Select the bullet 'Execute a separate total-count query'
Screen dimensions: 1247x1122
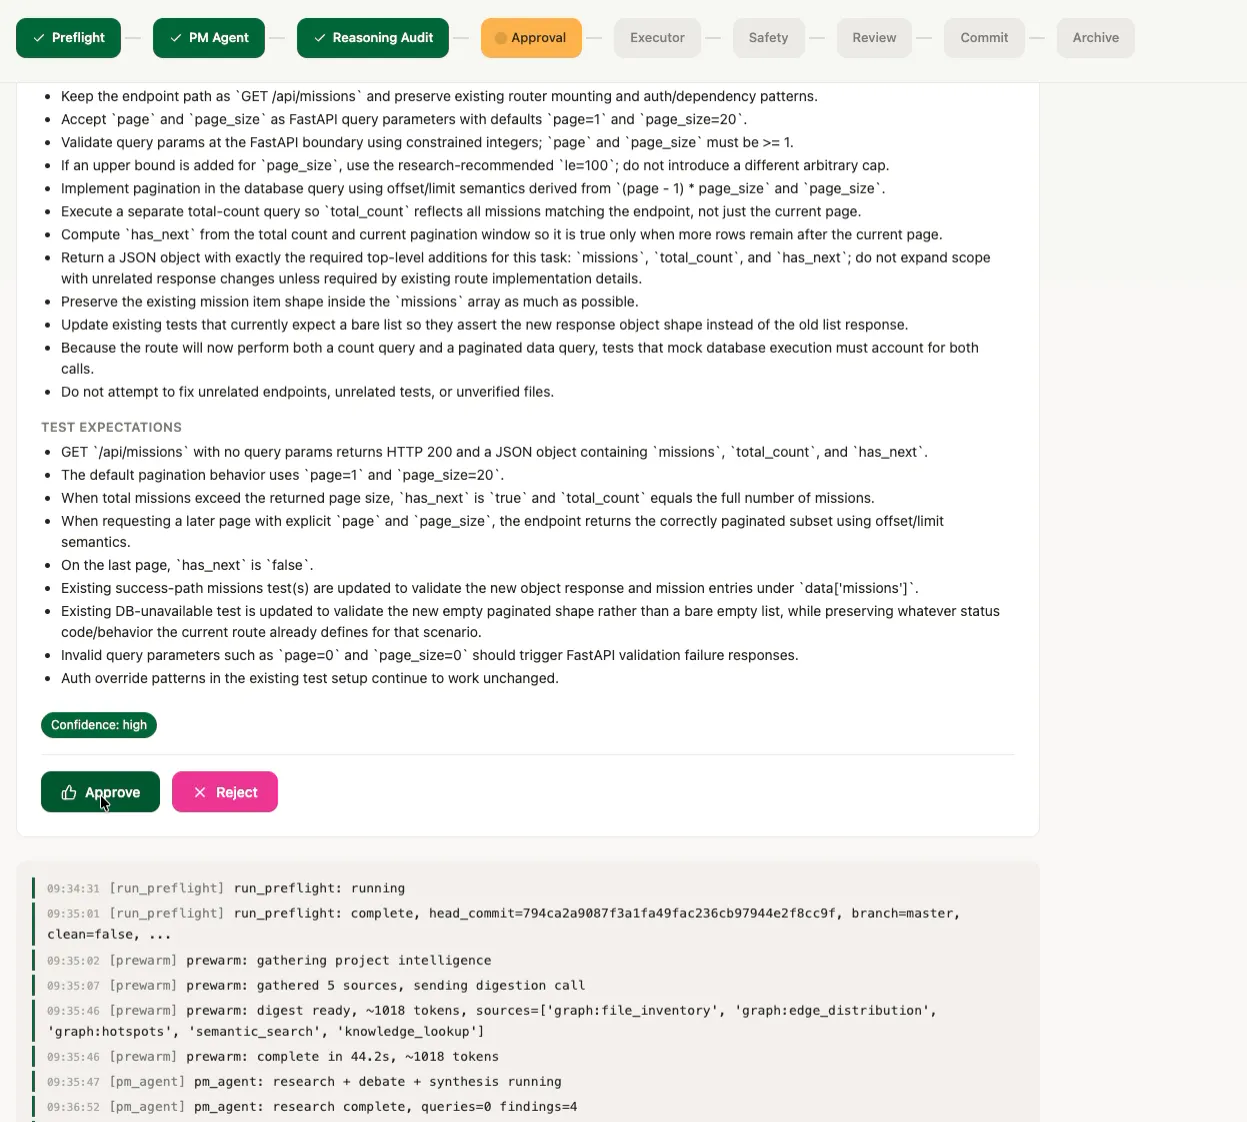pyautogui.click(x=461, y=211)
